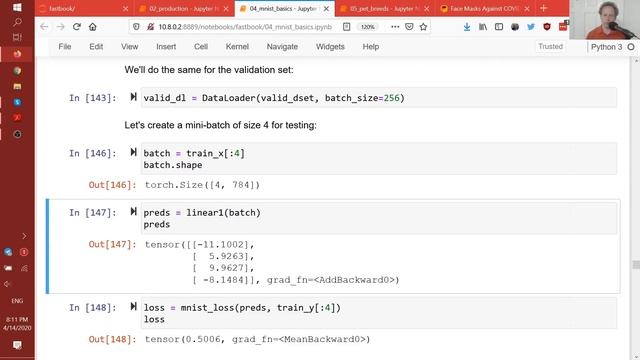Open the red shield extension icon
This screenshot has width=640, height=360.
click(x=547, y=27)
